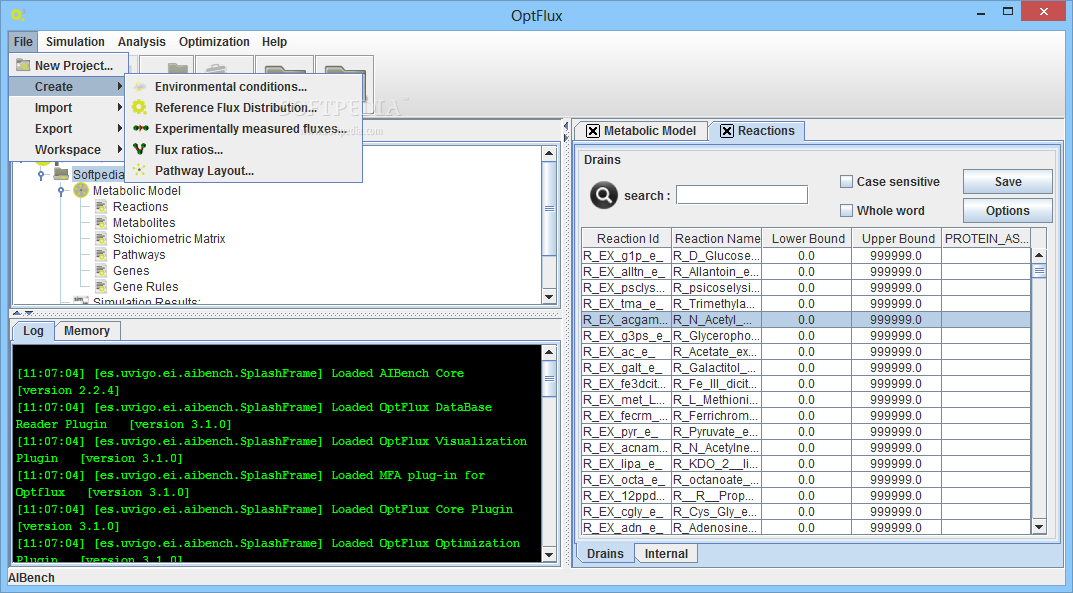Grab the reactions table scrollbar thumb
1073x593 pixels.
click(1039, 271)
